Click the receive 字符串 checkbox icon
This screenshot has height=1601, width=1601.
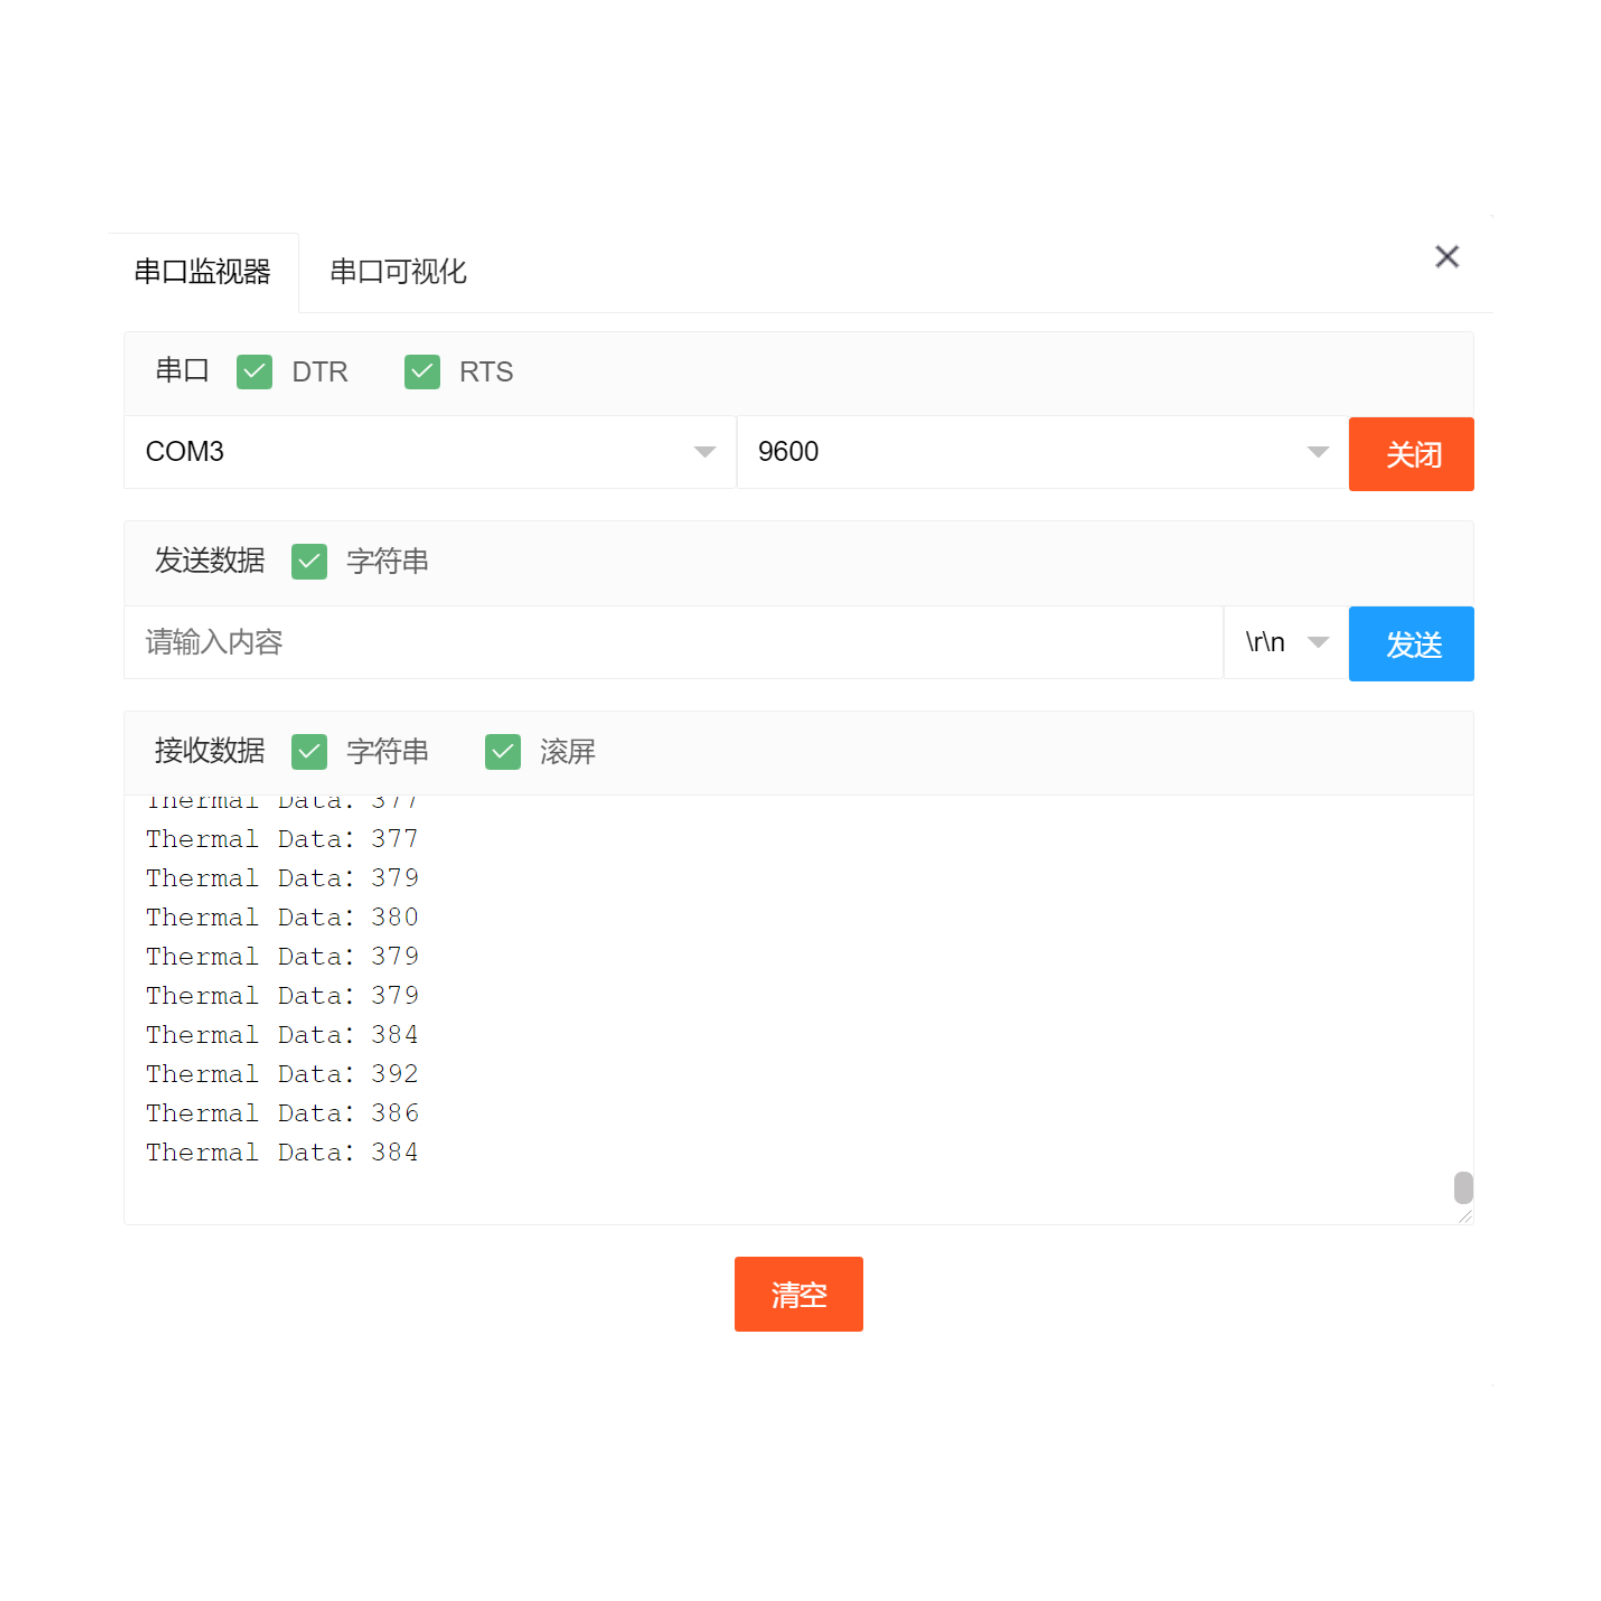pos(309,751)
